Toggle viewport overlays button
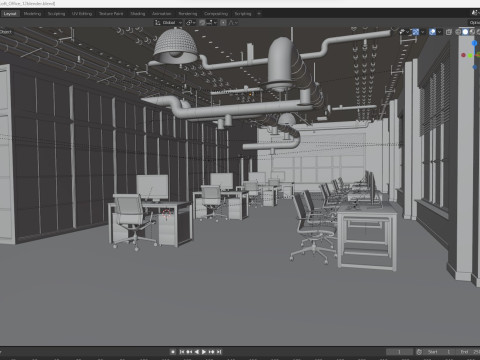480x360 pixels. pyautogui.click(x=432, y=32)
